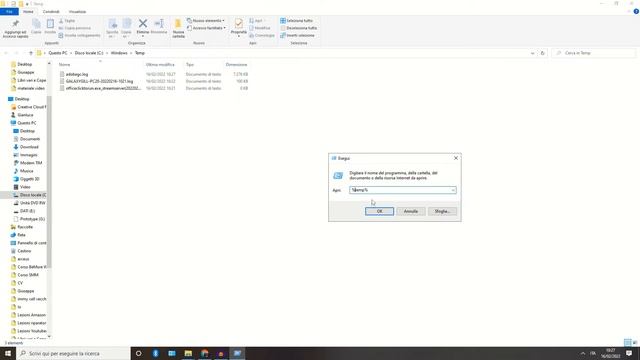Sort by the Dimensione column header
The image size is (640, 360).
pyautogui.click(x=236, y=64)
